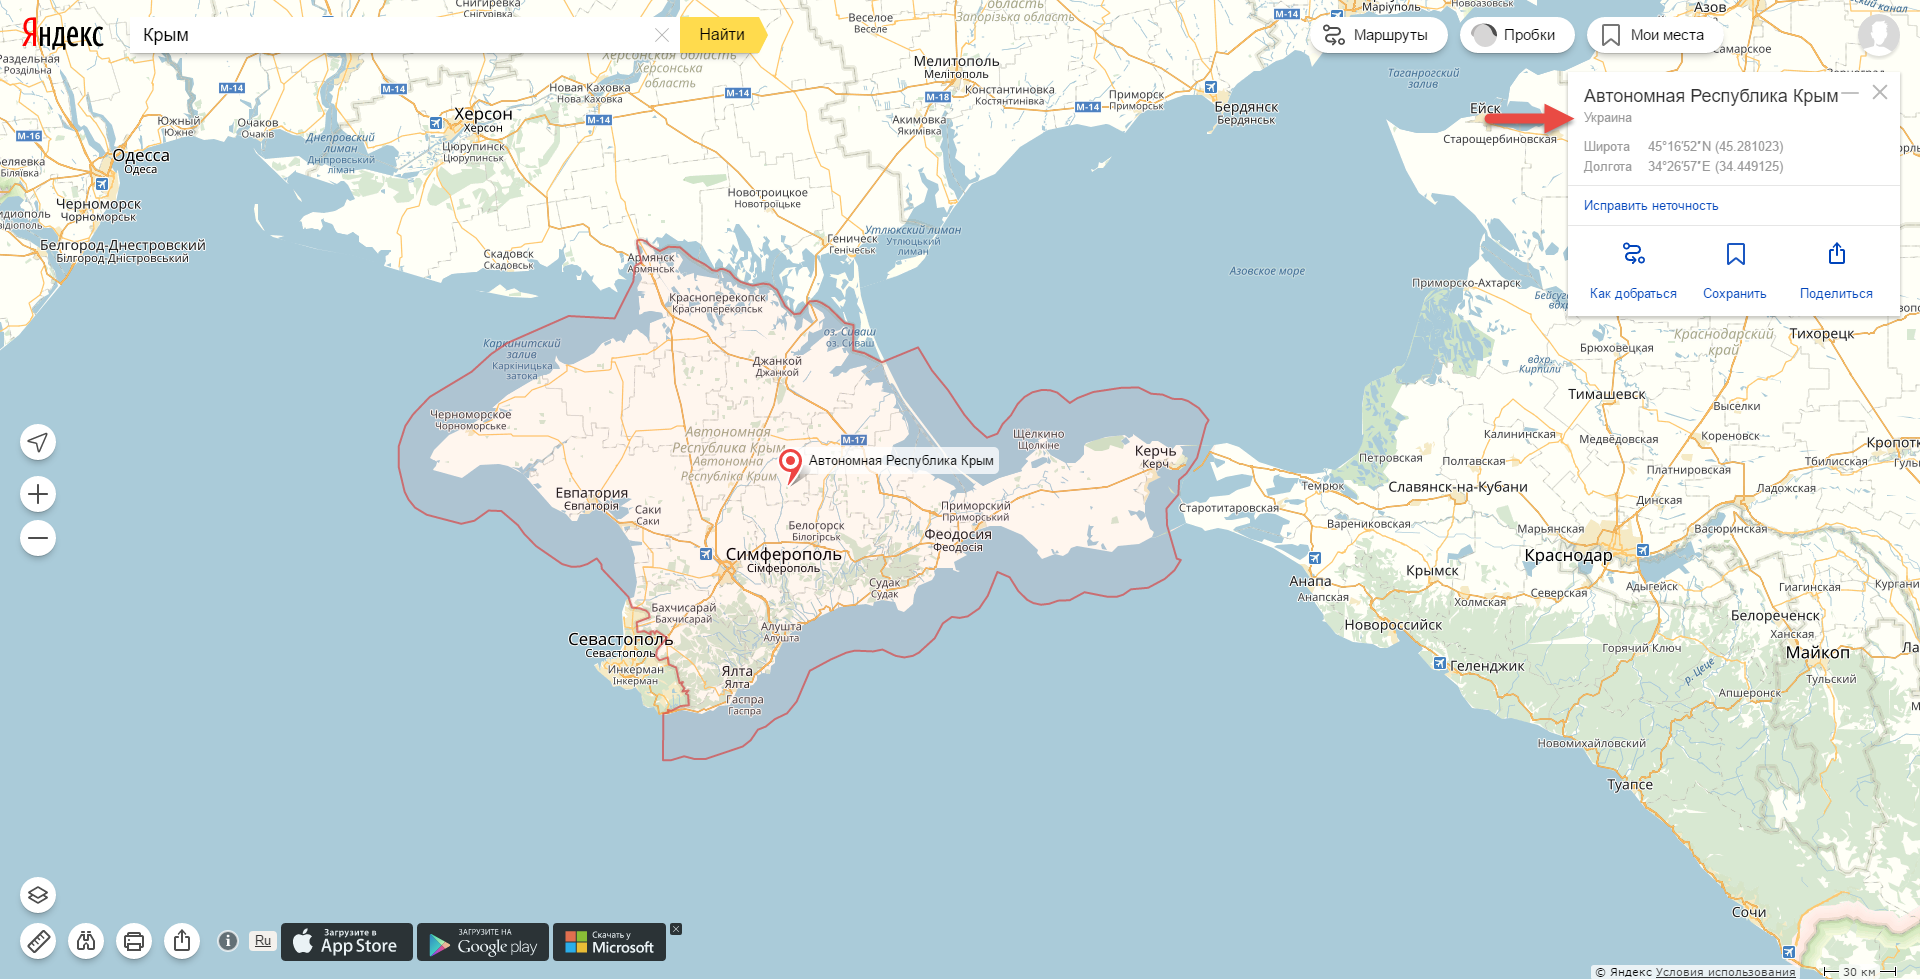
Task: Click the App Store download badge
Action: (347, 942)
